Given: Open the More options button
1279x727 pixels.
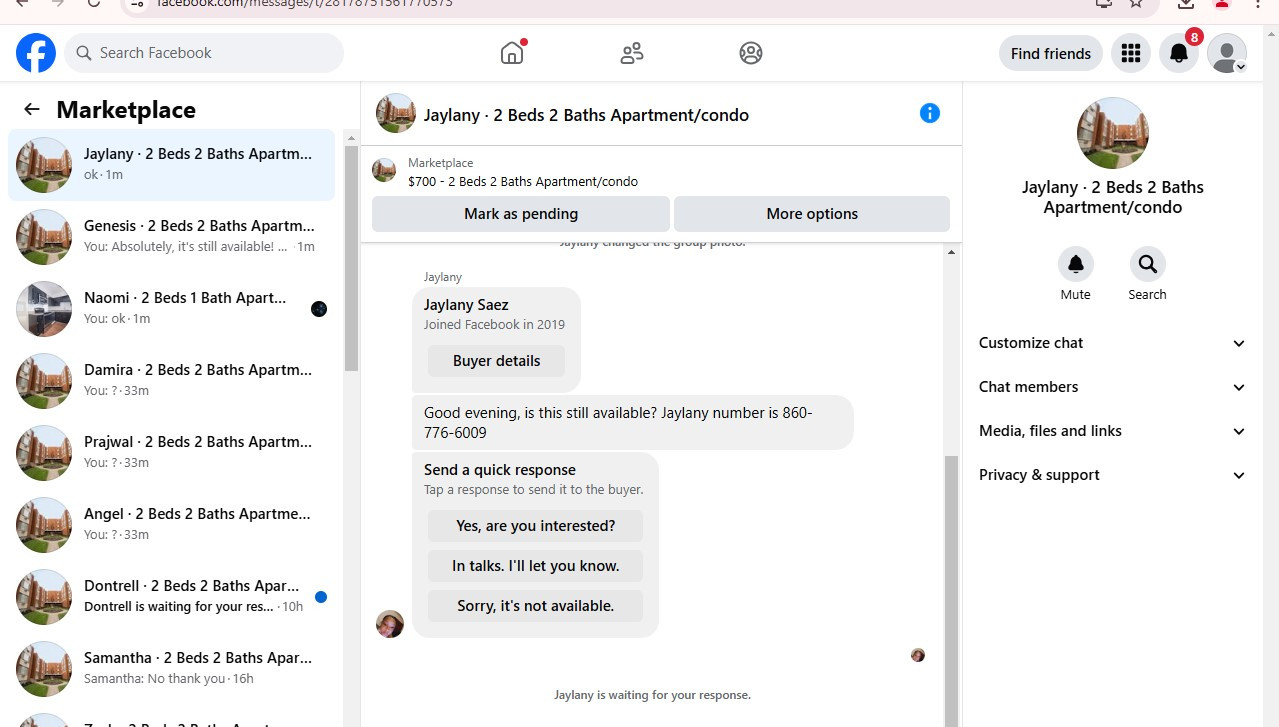Looking at the screenshot, I should pos(812,214).
